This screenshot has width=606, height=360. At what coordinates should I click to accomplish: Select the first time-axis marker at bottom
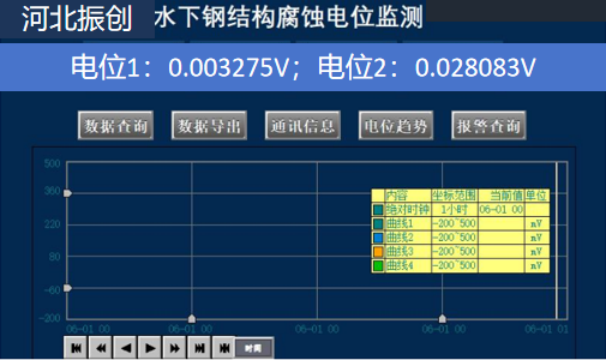coord(192,319)
